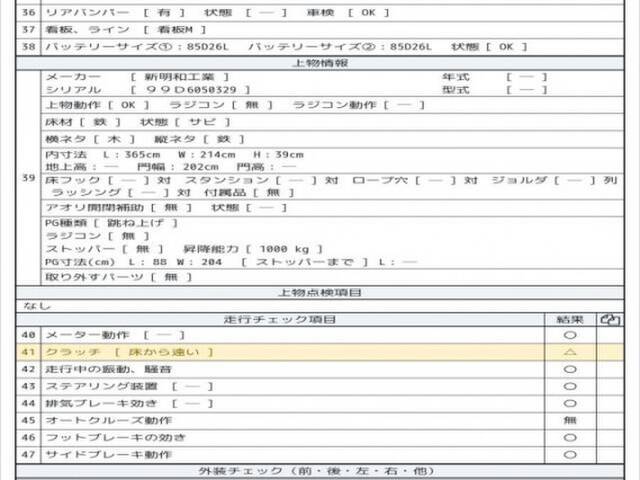Click the ジョルダ entry
This screenshot has width=640, height=480.
point(554,180)
